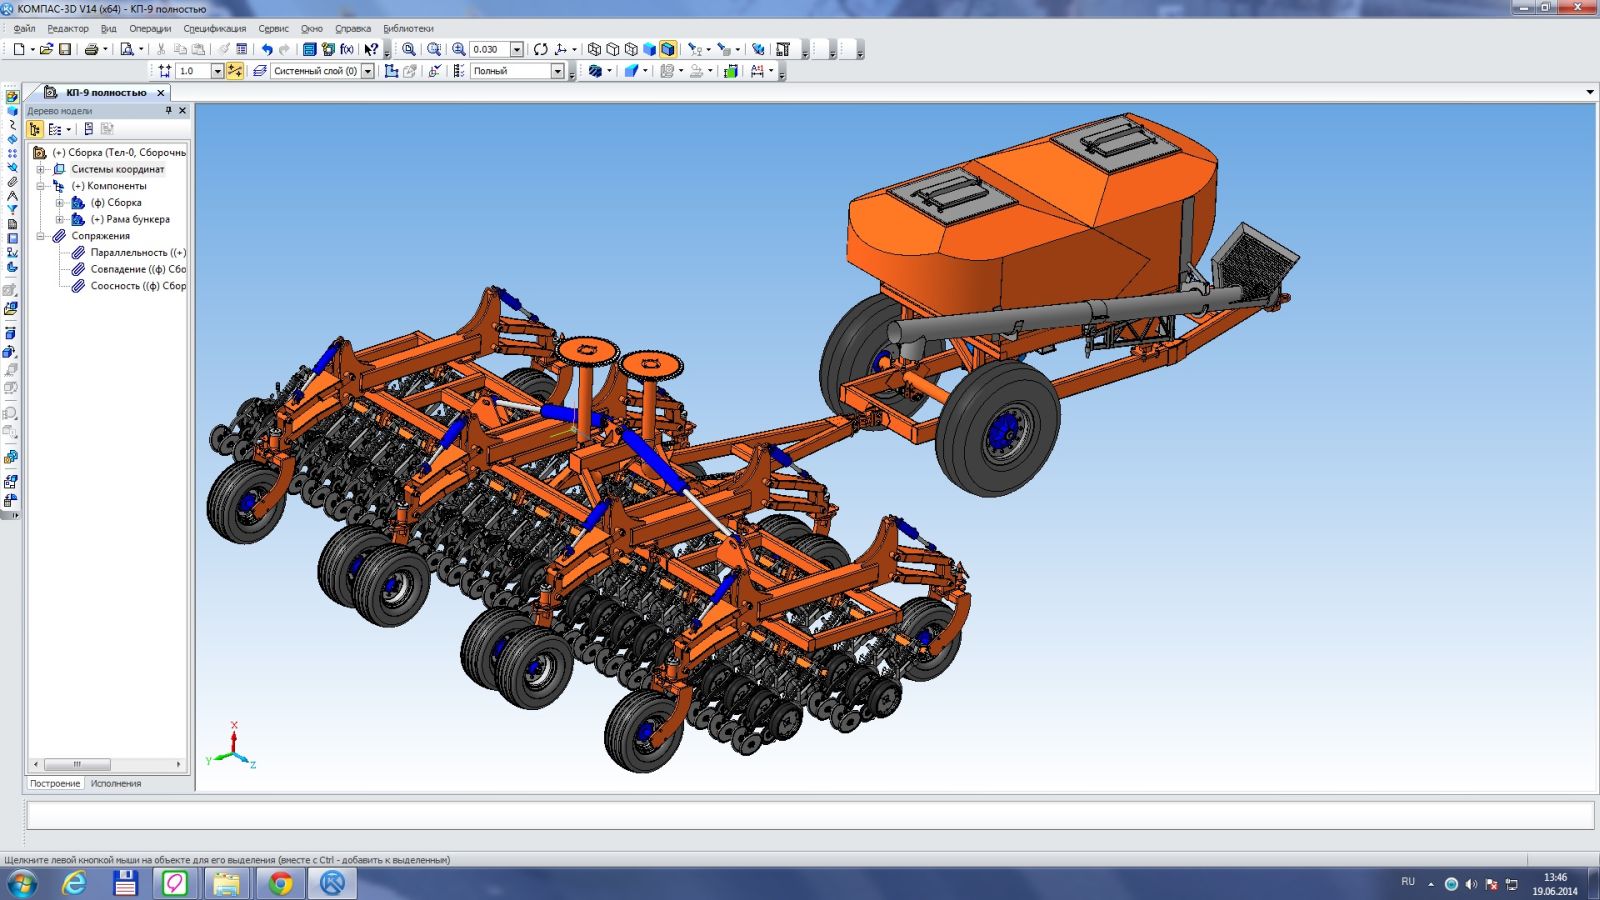Click the Filter funnel icon in sidebar

point(12,209)
